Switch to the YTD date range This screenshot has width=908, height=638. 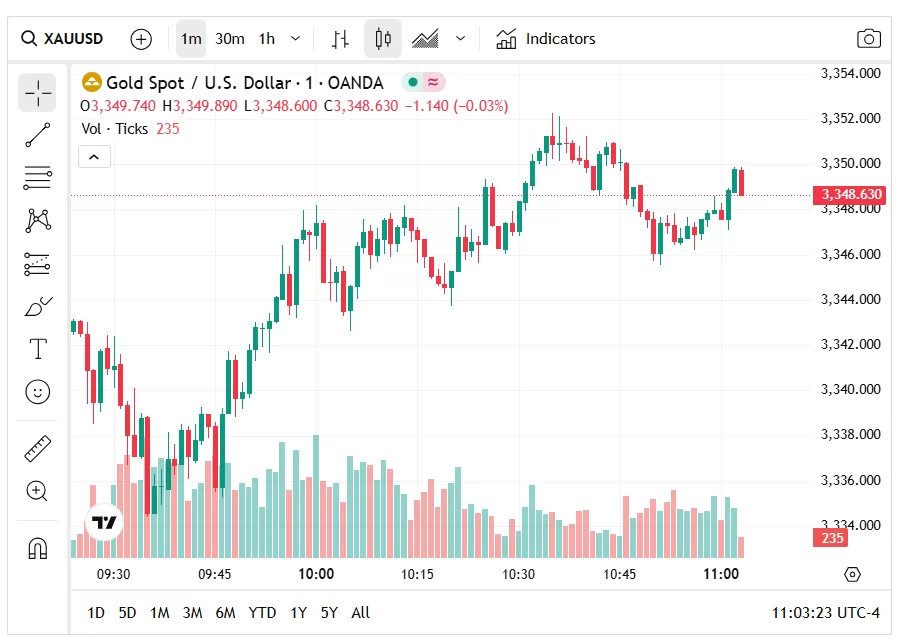tap(262, 612)
